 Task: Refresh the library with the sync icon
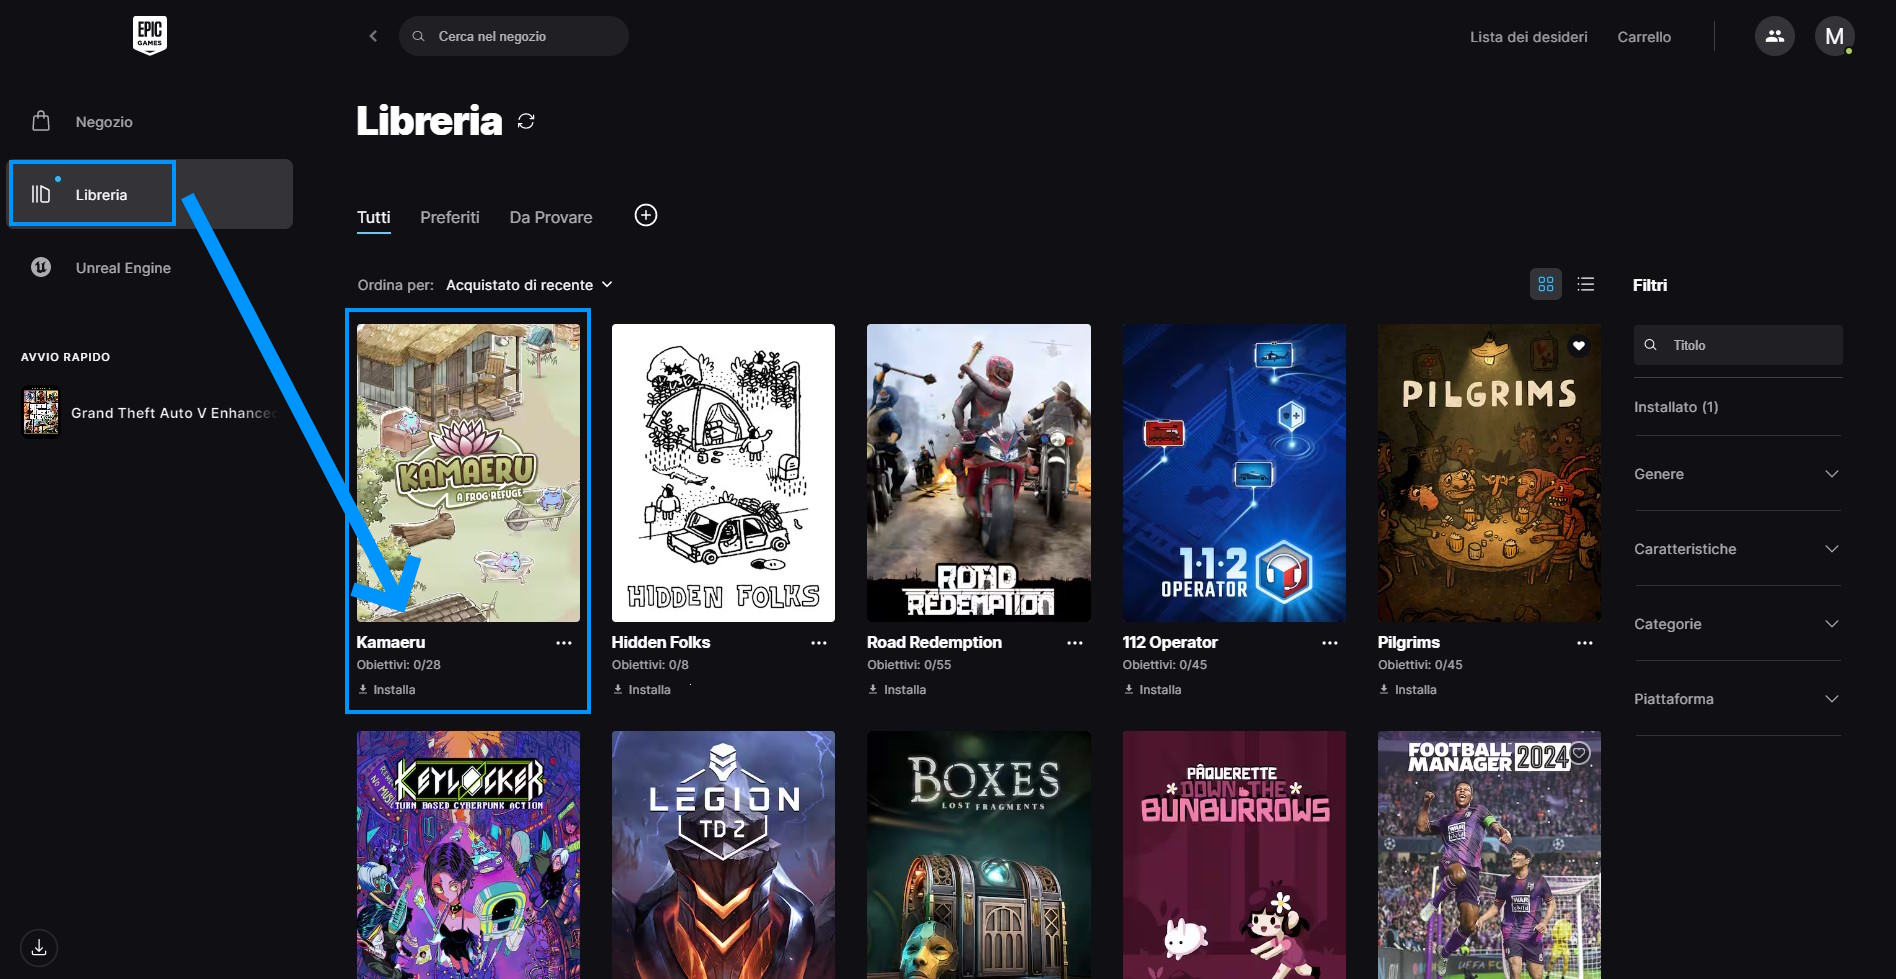(526, 121)
